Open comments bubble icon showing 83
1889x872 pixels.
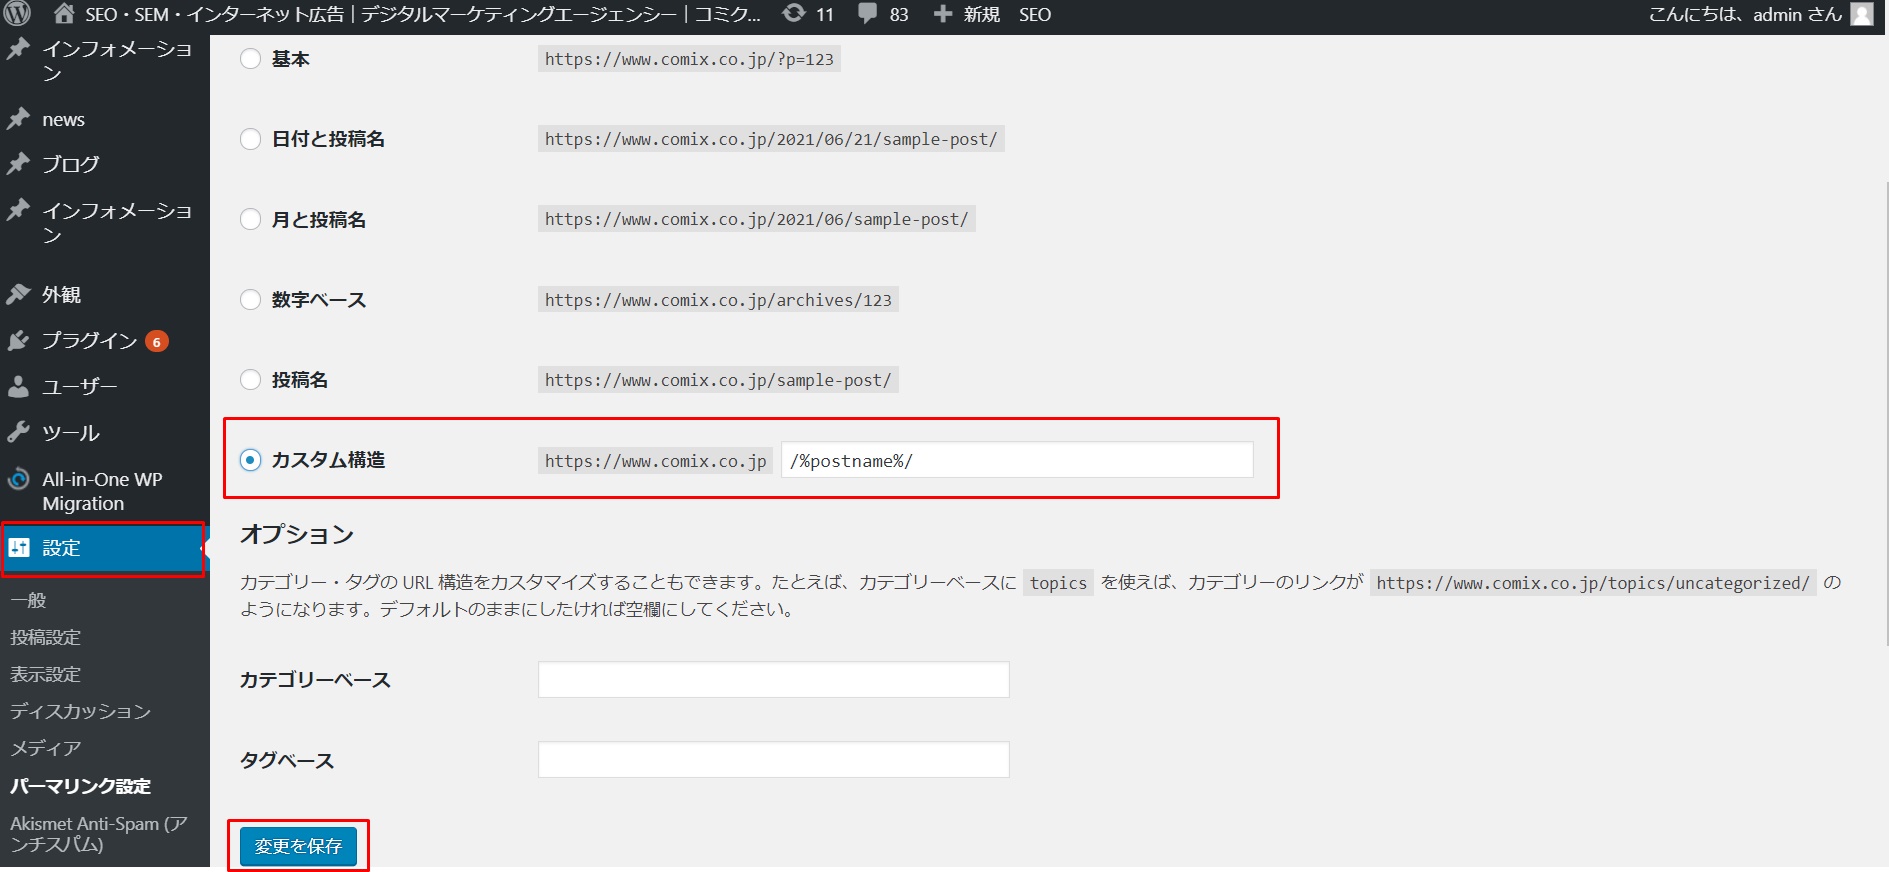[x=867, y=14]
